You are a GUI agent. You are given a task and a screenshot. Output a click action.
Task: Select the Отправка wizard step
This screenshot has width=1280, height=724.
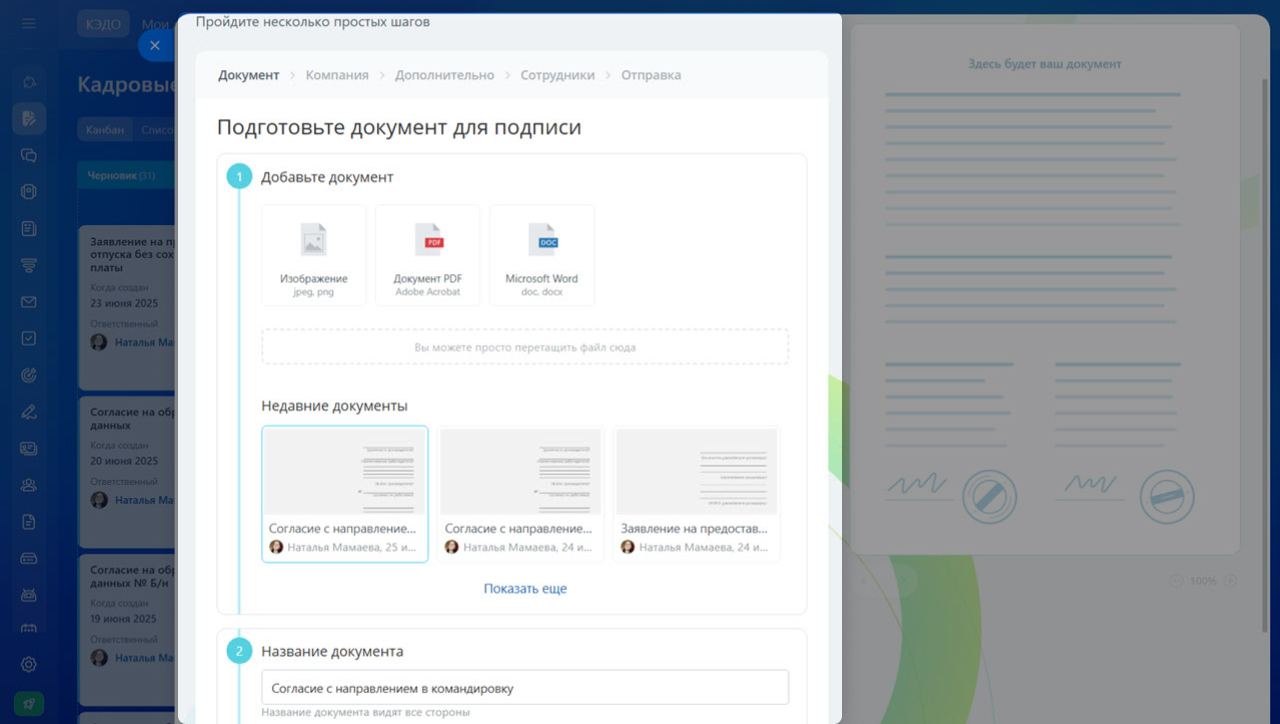[651, 75]
